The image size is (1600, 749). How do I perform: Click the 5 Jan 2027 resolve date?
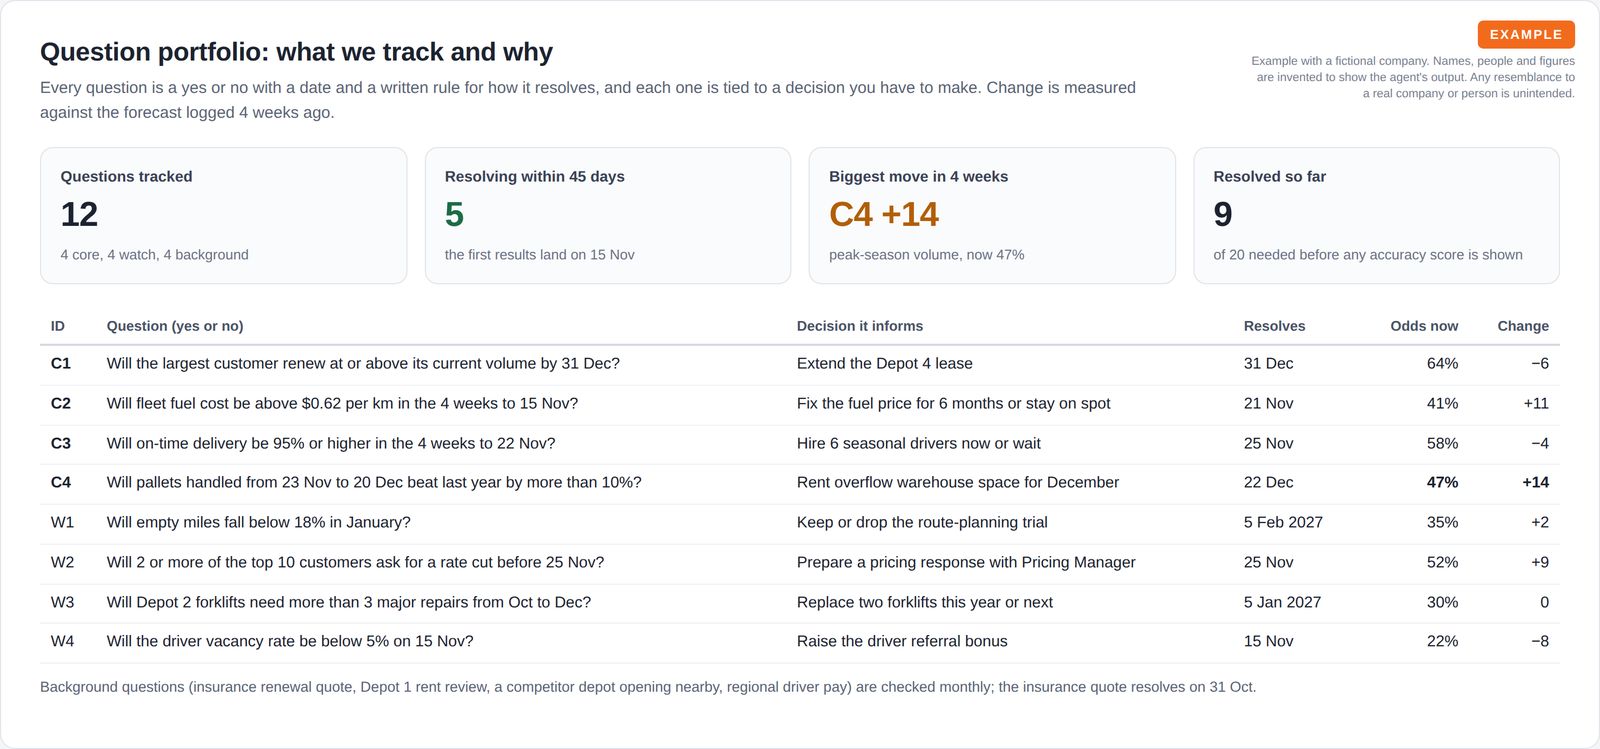click(x=1282, y=603)
